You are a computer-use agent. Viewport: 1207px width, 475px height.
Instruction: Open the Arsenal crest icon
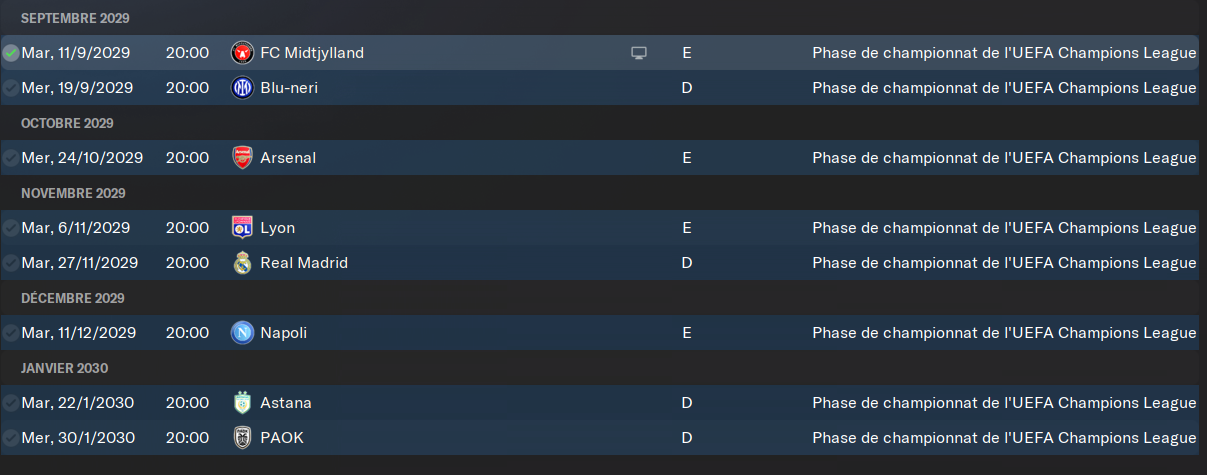click(x=241, y=158)
